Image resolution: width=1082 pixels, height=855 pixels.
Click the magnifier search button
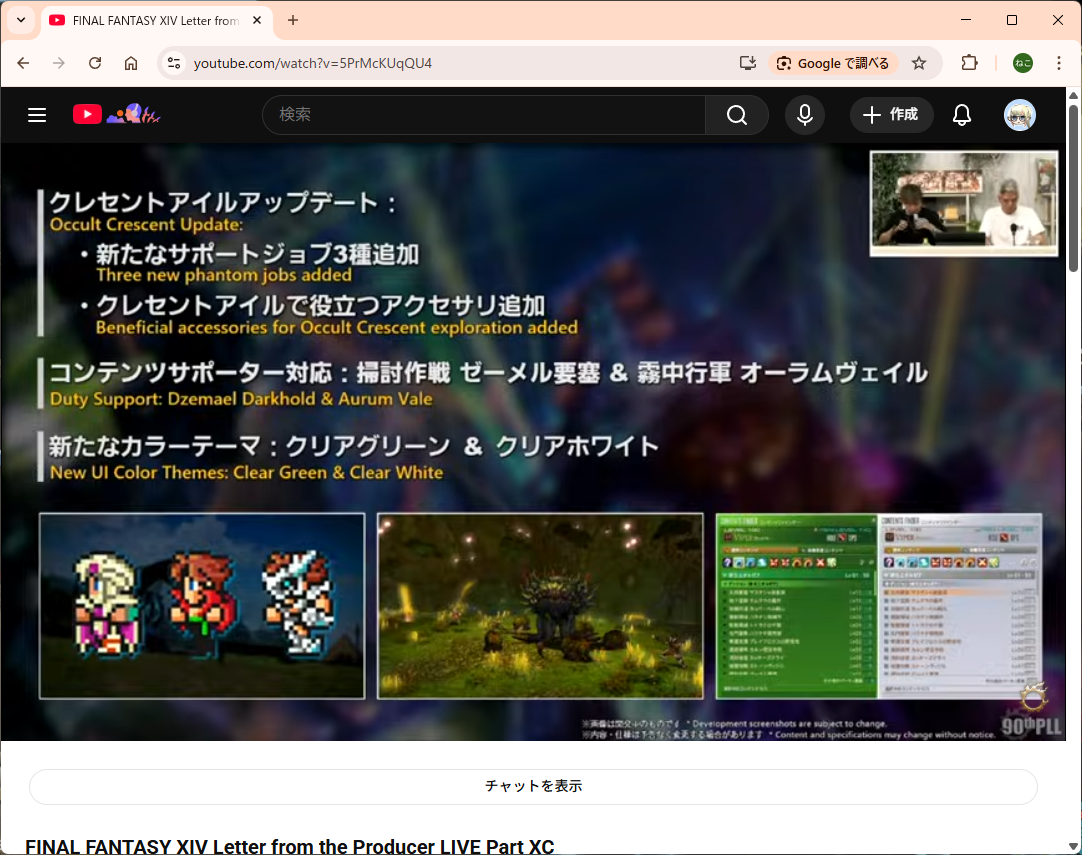[737, 115]
